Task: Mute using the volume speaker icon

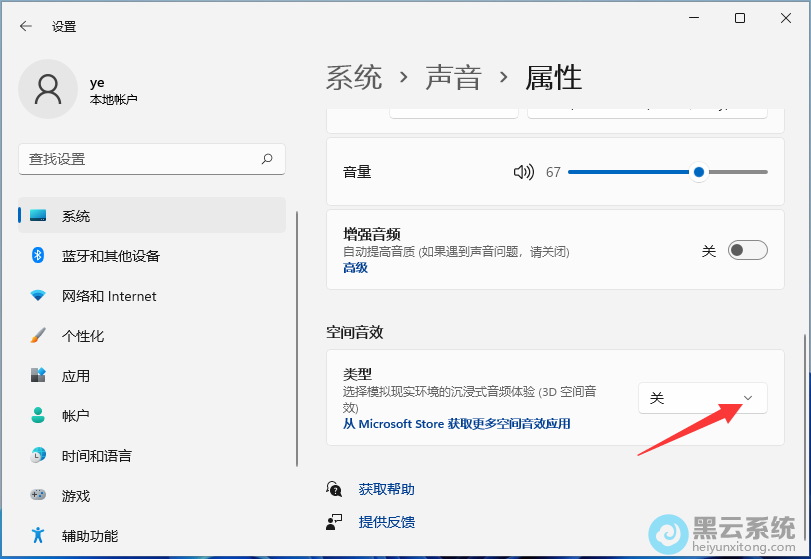Action: [x=523, y=172]
